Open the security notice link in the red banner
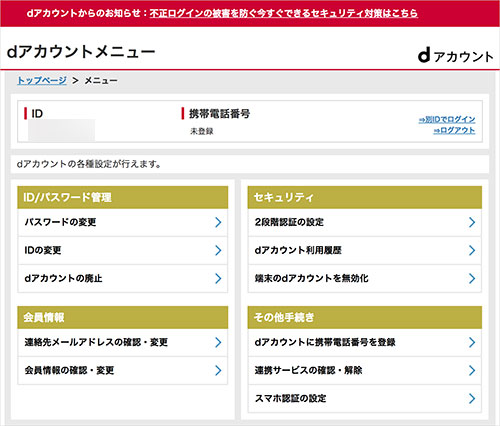Viewport: 500px width, 426px height. coord(284,13)
